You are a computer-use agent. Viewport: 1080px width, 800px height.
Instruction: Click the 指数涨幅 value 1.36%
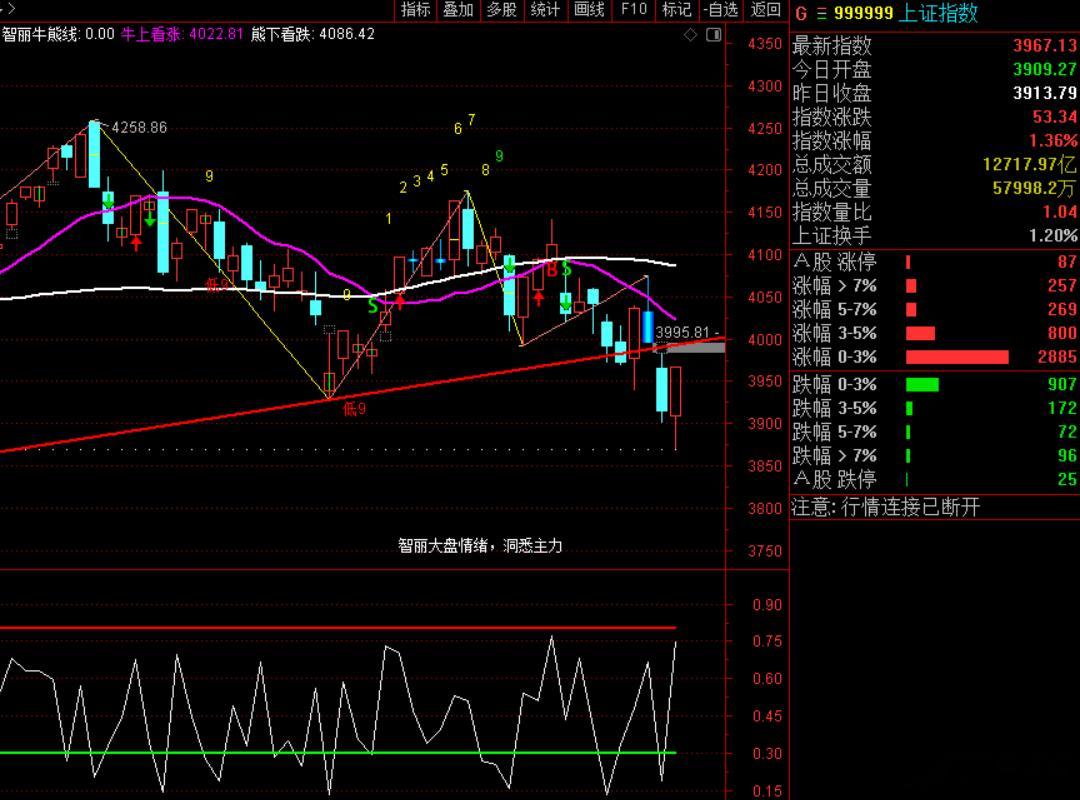click(1053, 141)
